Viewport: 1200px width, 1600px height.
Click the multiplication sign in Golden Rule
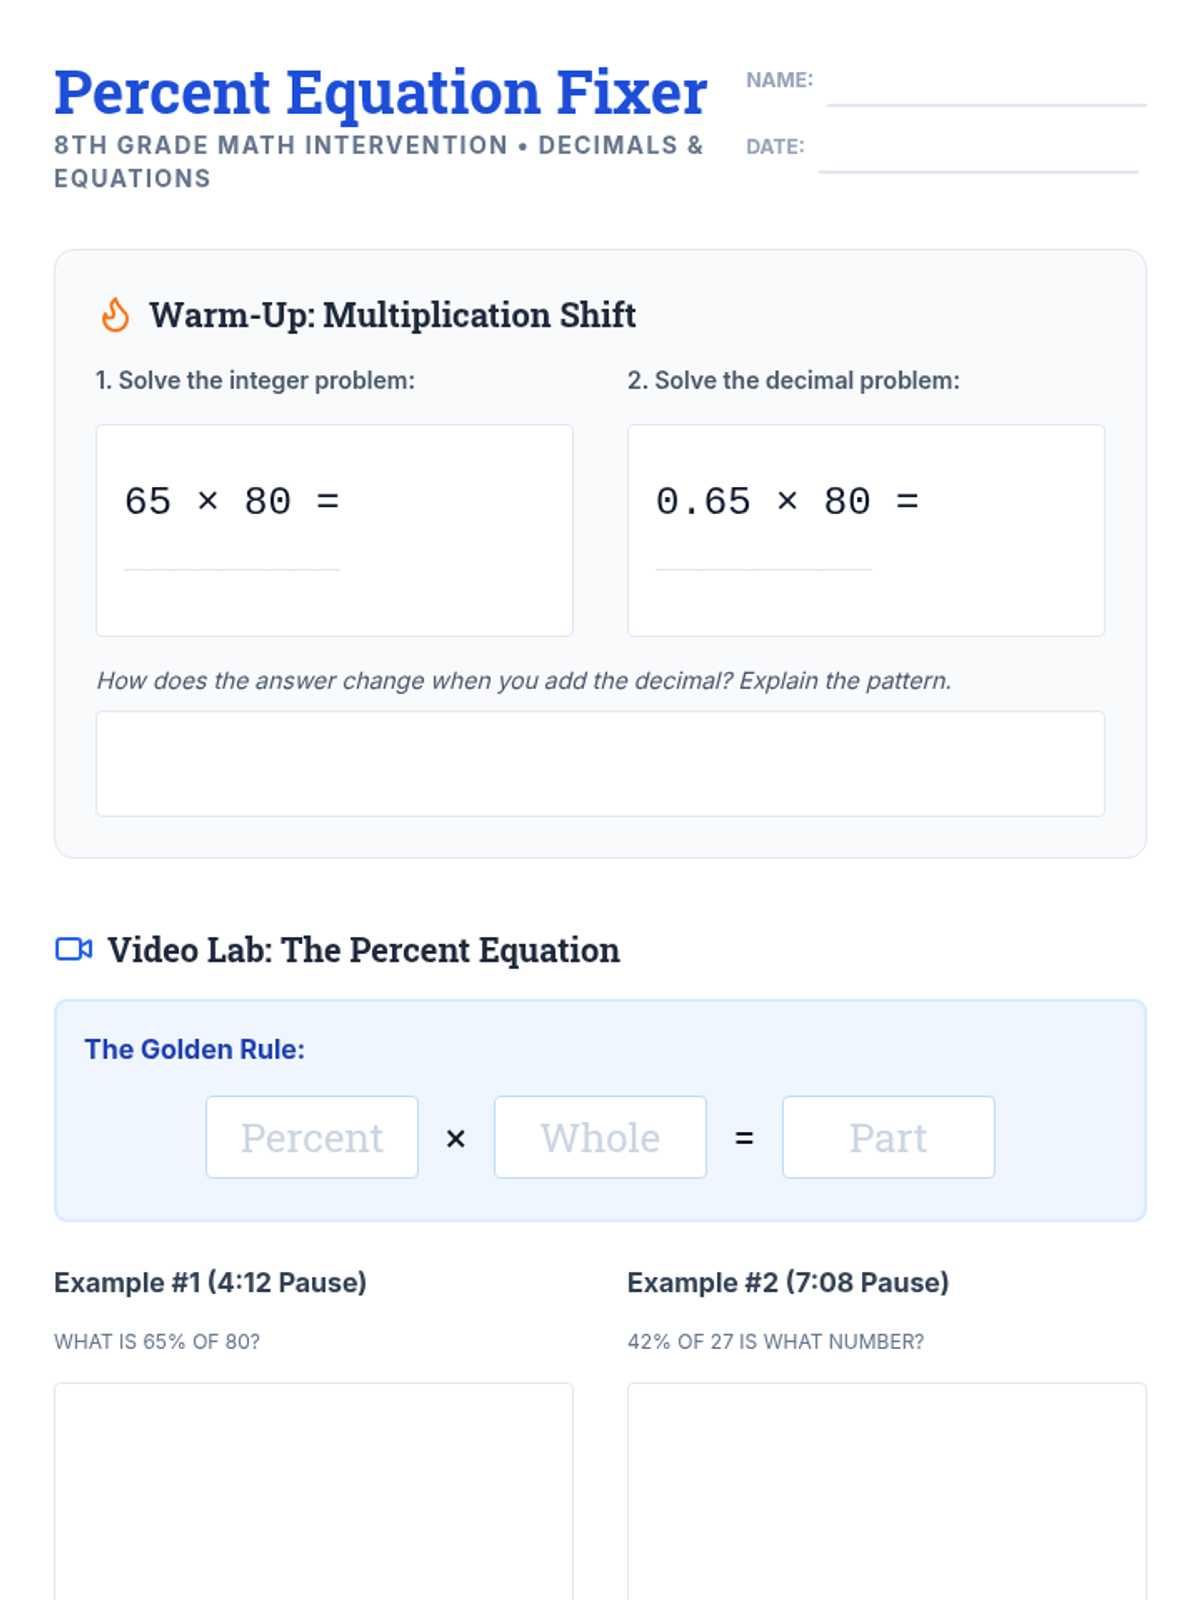tap(456, 1139)
